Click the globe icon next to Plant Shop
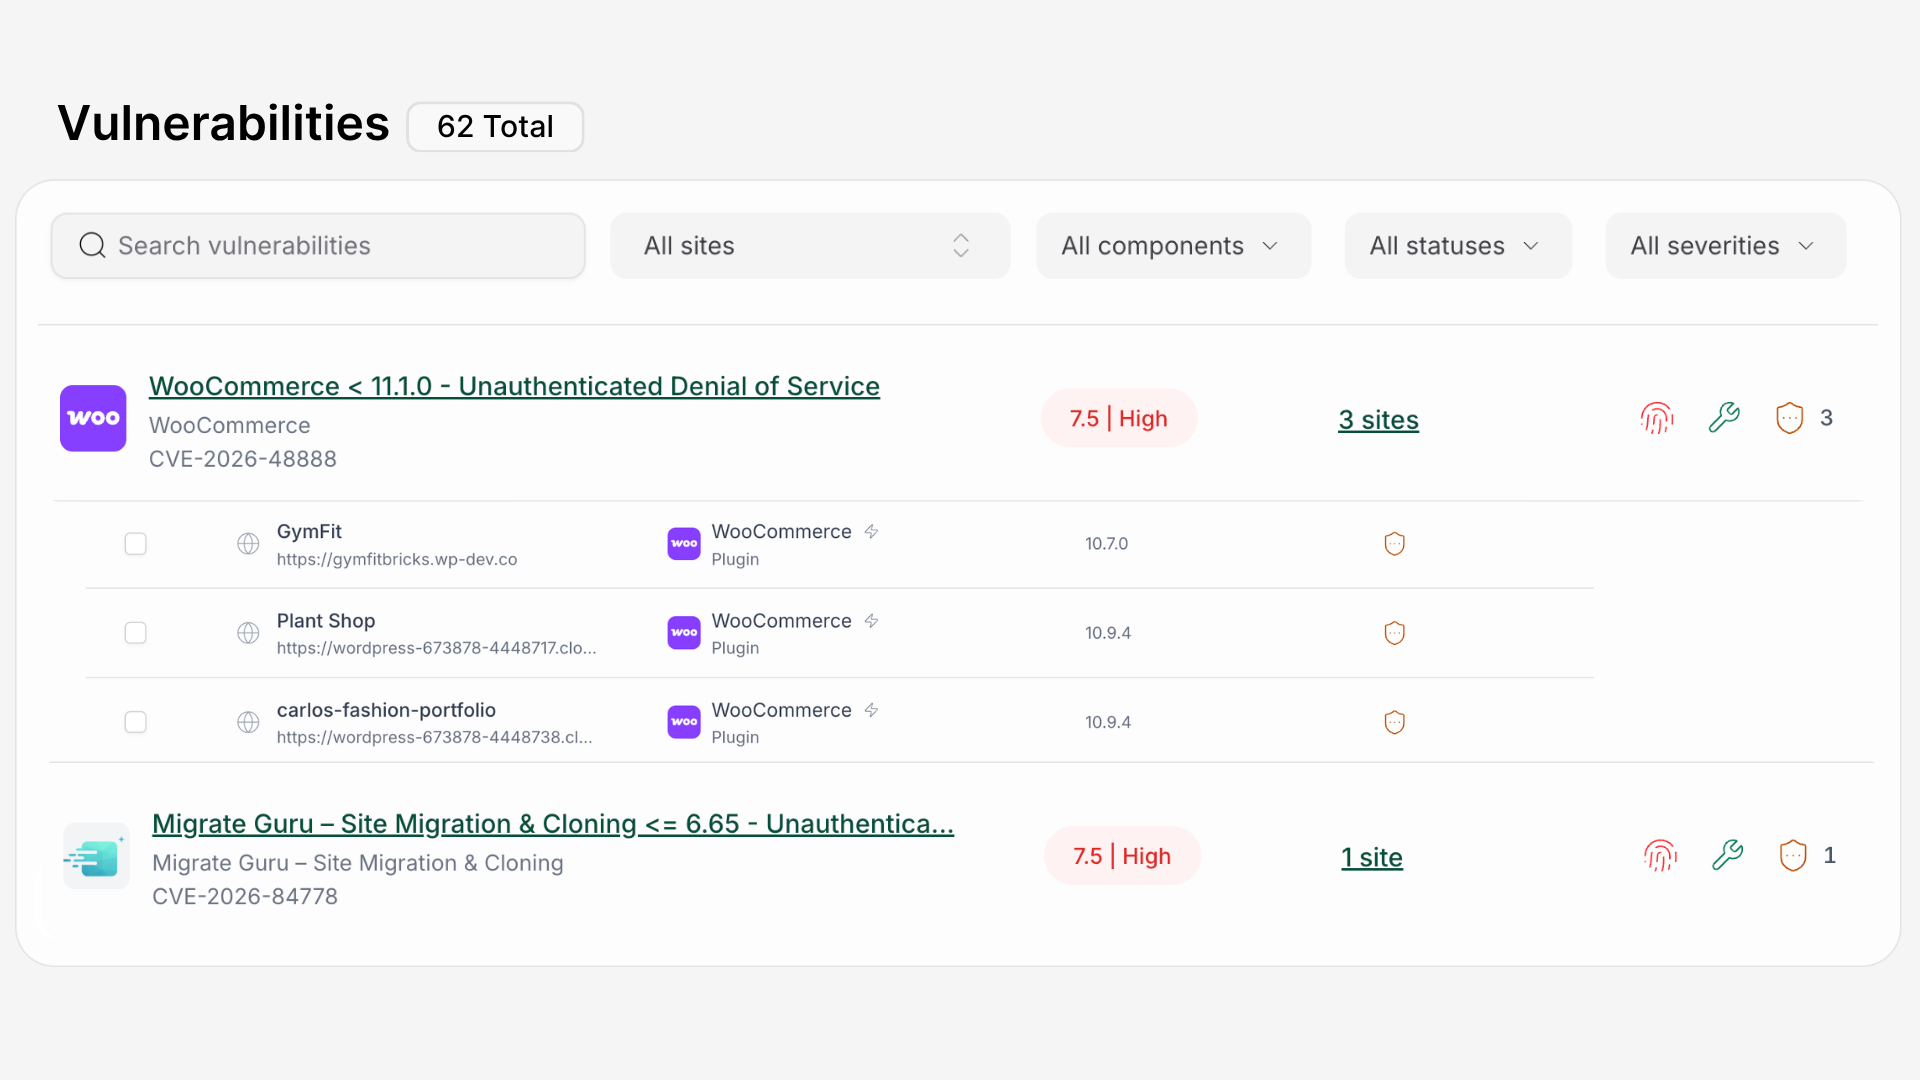Viewport: 1920px width, 1080px height. [248, 633]
